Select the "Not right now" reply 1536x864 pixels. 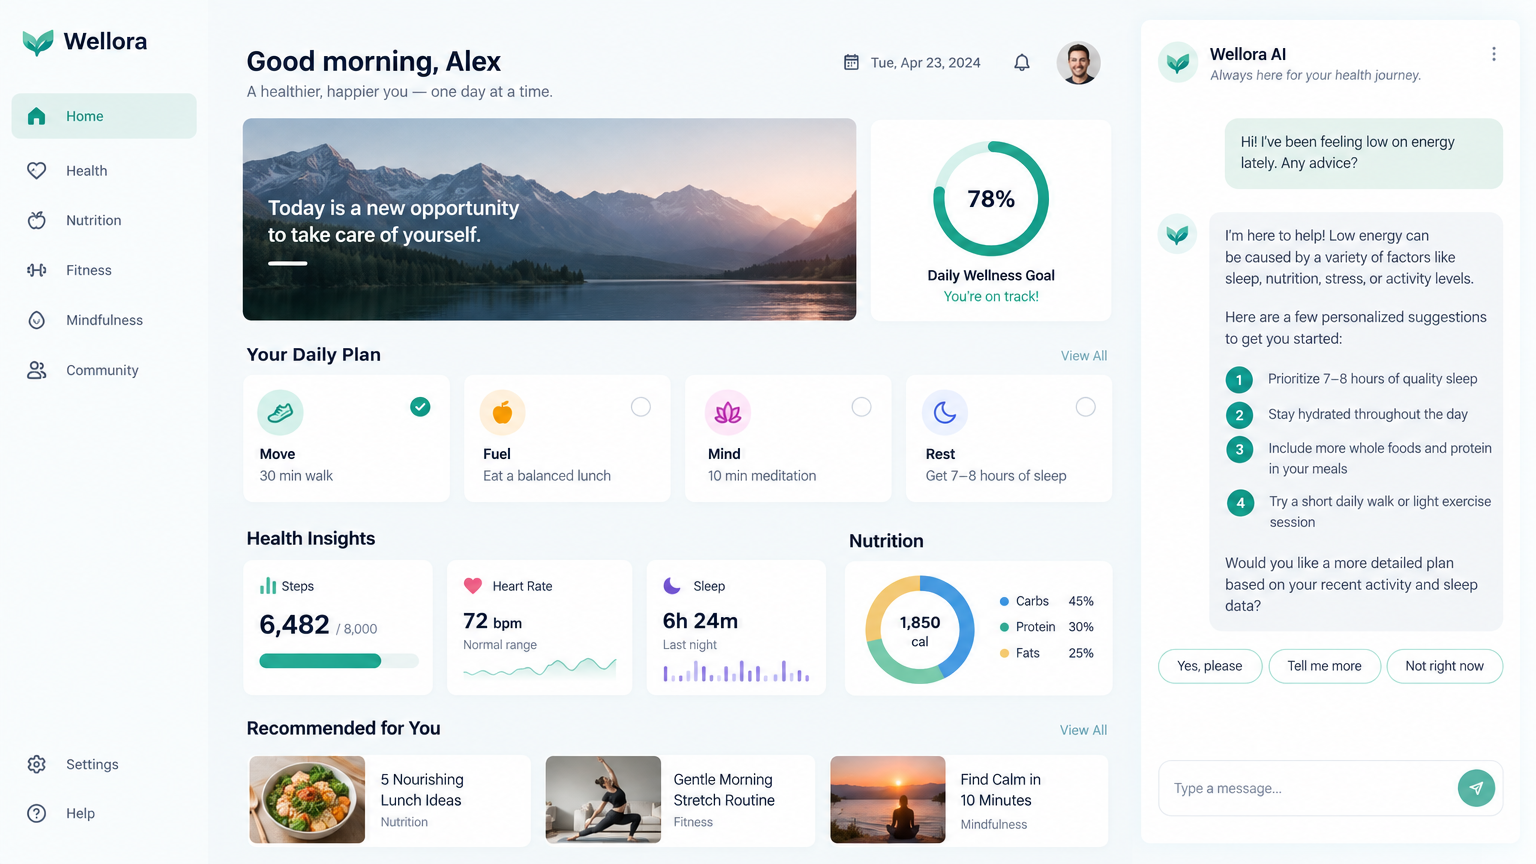click(x=1444, y=666)
